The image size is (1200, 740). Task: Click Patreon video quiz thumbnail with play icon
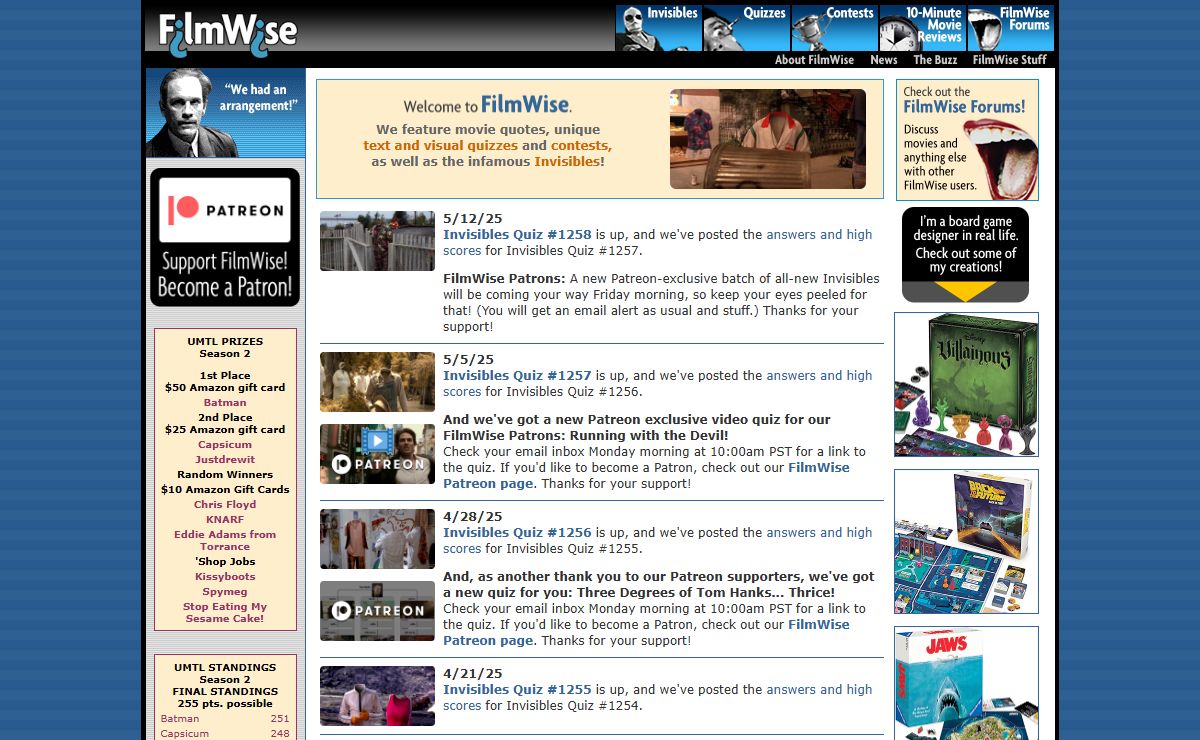[x=377, y=454]
